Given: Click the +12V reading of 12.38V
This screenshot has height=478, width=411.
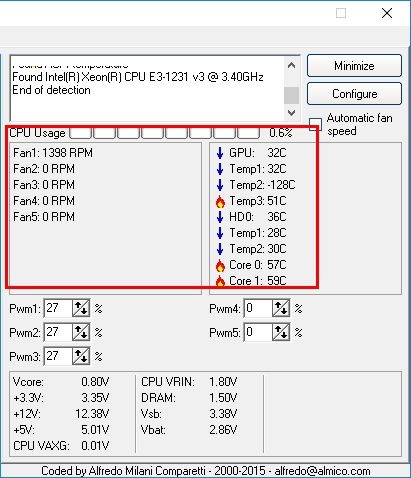Looking at the screenshot, I should point(92,414).
